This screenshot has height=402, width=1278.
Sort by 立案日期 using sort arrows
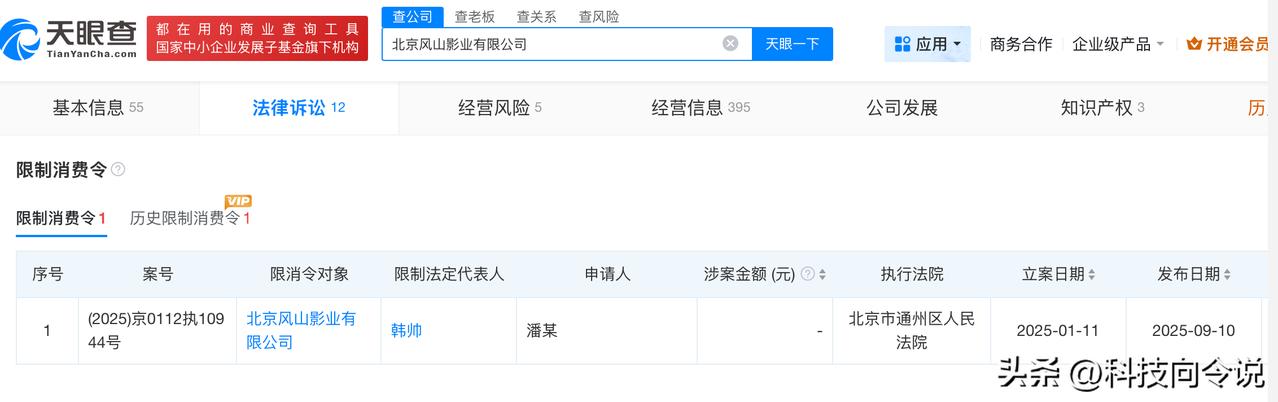(x=1091, y=274)
